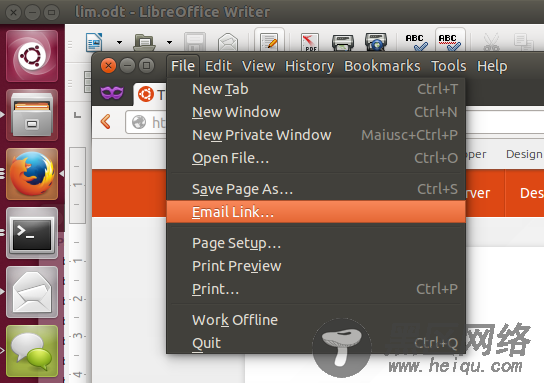Toggle Work Offline menu option

316,320
